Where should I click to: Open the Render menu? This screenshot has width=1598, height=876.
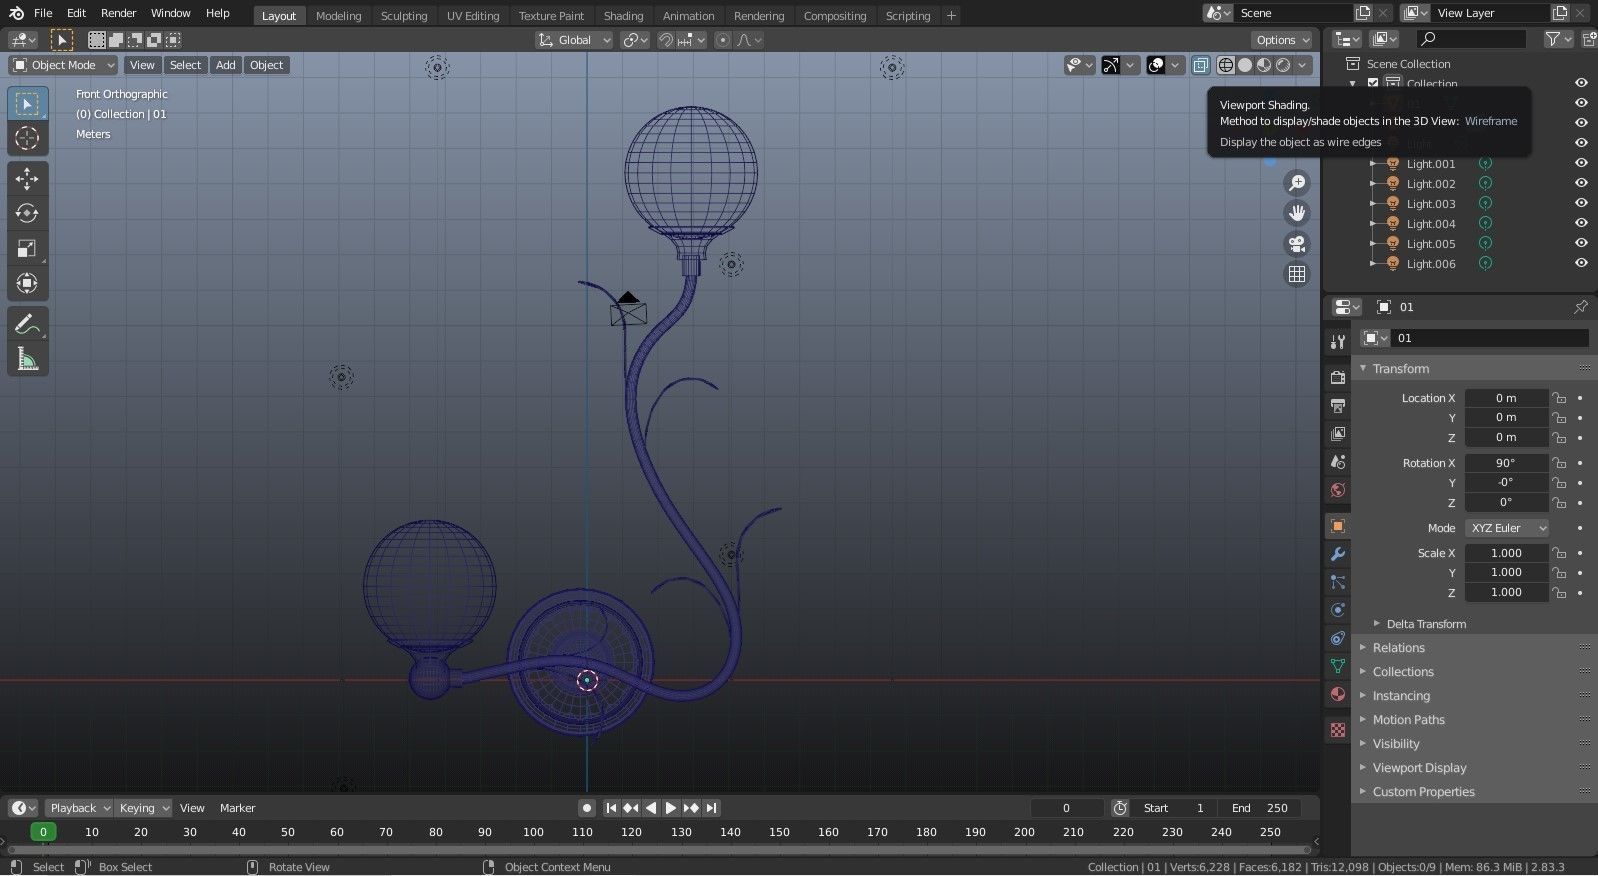[118, 13]
